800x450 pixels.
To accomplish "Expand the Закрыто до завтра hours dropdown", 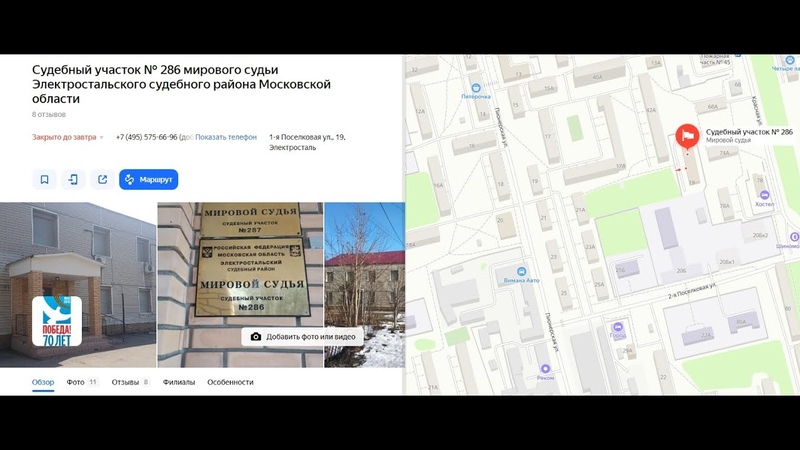I will pos(68,137).
